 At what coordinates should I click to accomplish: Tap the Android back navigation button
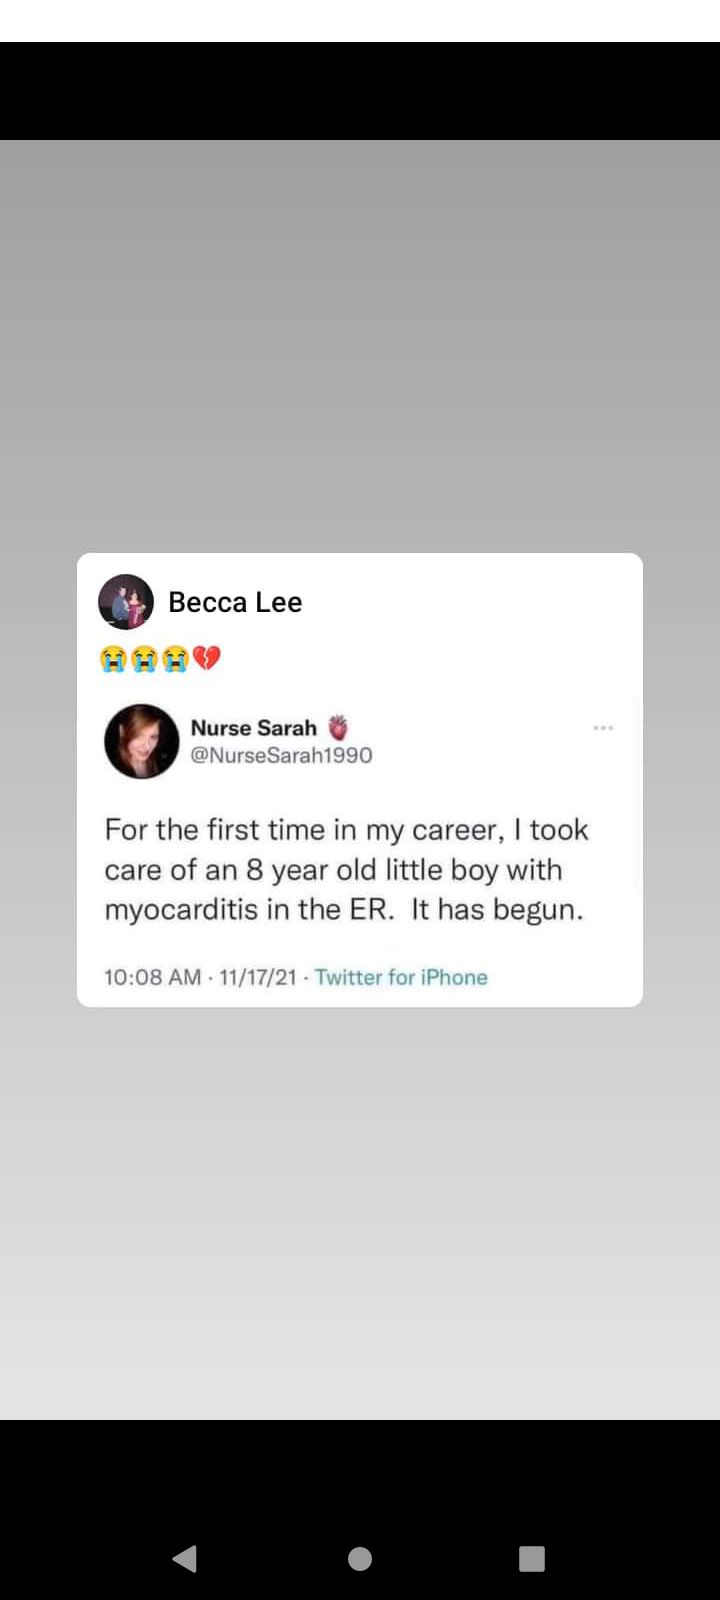[x=185, y=1558]
